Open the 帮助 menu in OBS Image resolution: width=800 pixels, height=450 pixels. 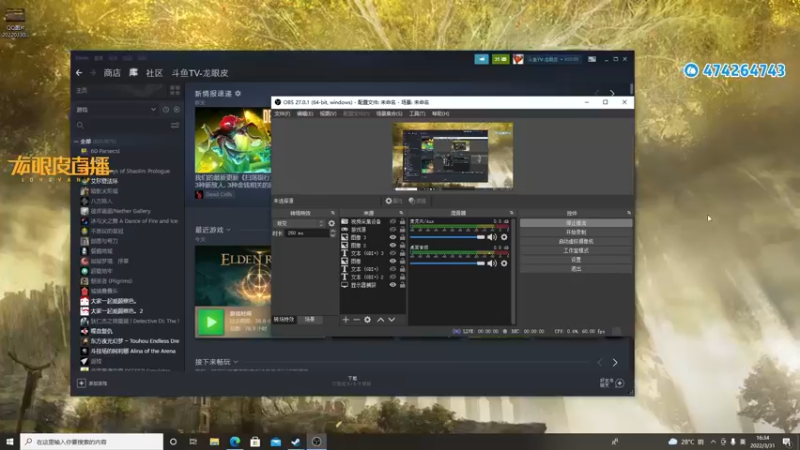click(440, 114)
